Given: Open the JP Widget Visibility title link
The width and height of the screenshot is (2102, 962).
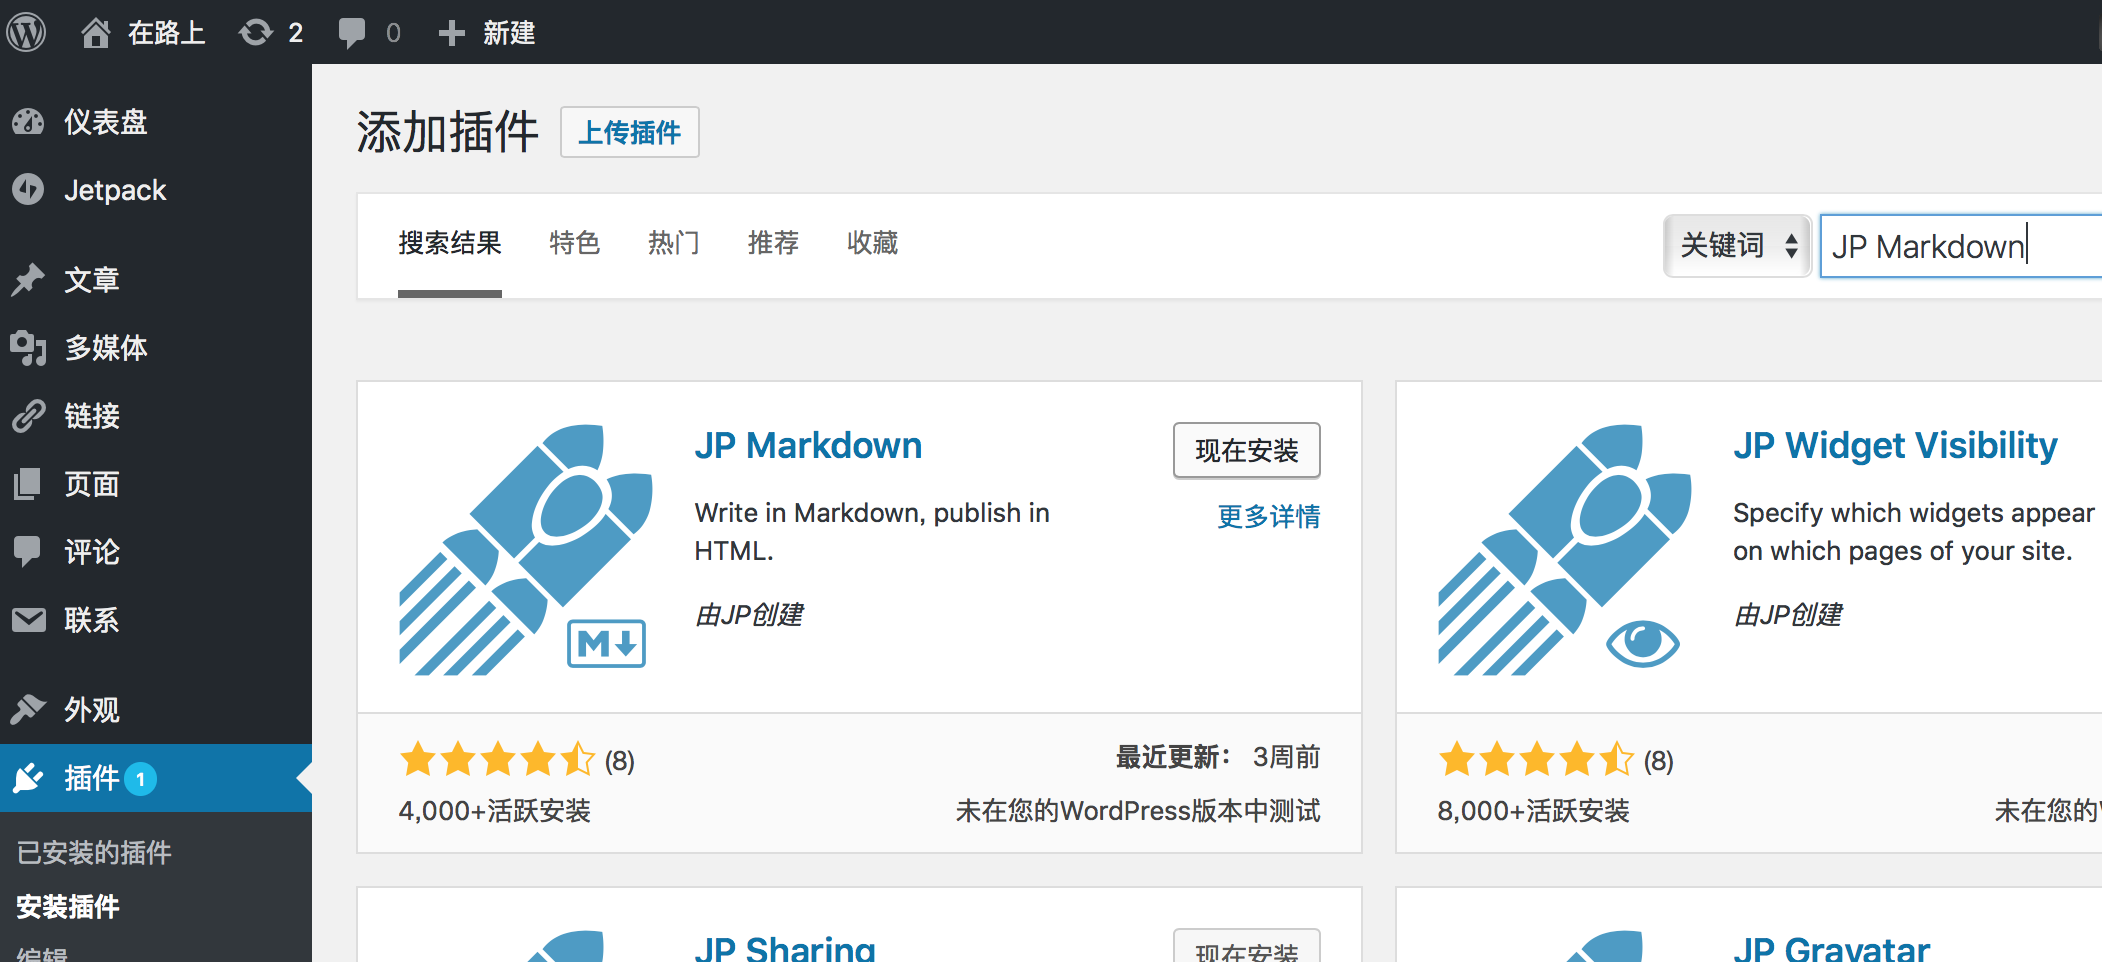Looking at the screenshot, I should (x=1895, y=445).
